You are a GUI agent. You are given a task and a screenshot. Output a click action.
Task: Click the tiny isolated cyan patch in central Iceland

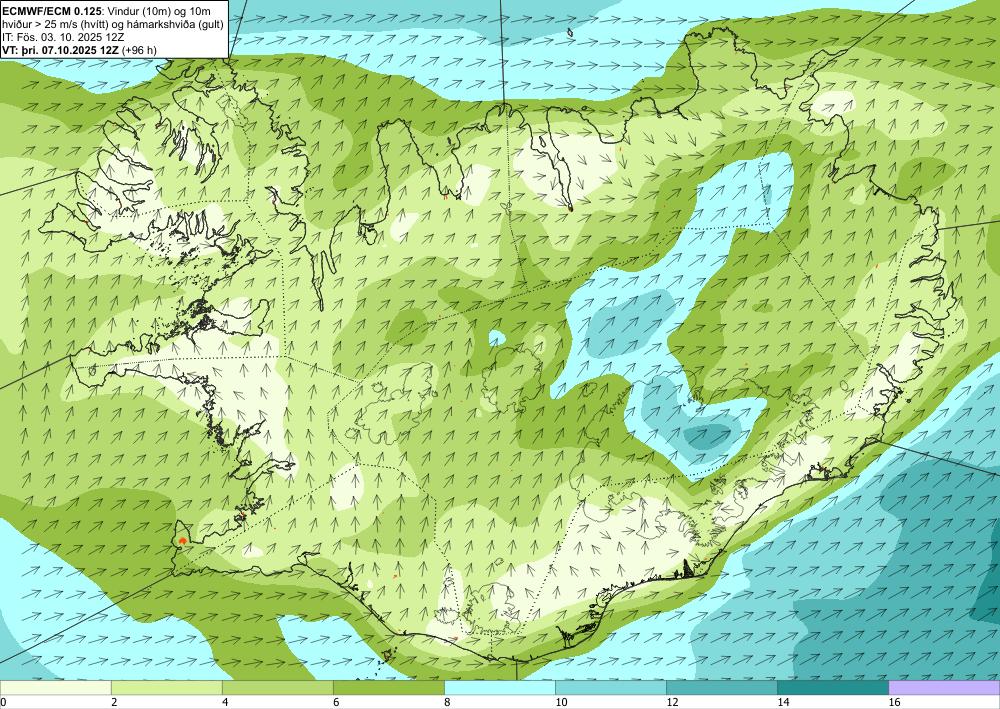pyautogui.click(x=496, y=337)
